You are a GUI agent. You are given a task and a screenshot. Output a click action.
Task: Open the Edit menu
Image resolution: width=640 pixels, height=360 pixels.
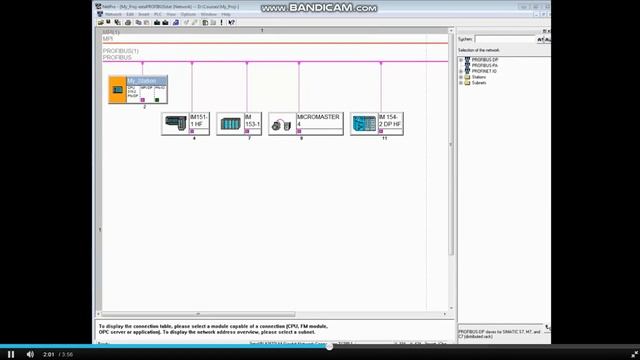point(130,14)
